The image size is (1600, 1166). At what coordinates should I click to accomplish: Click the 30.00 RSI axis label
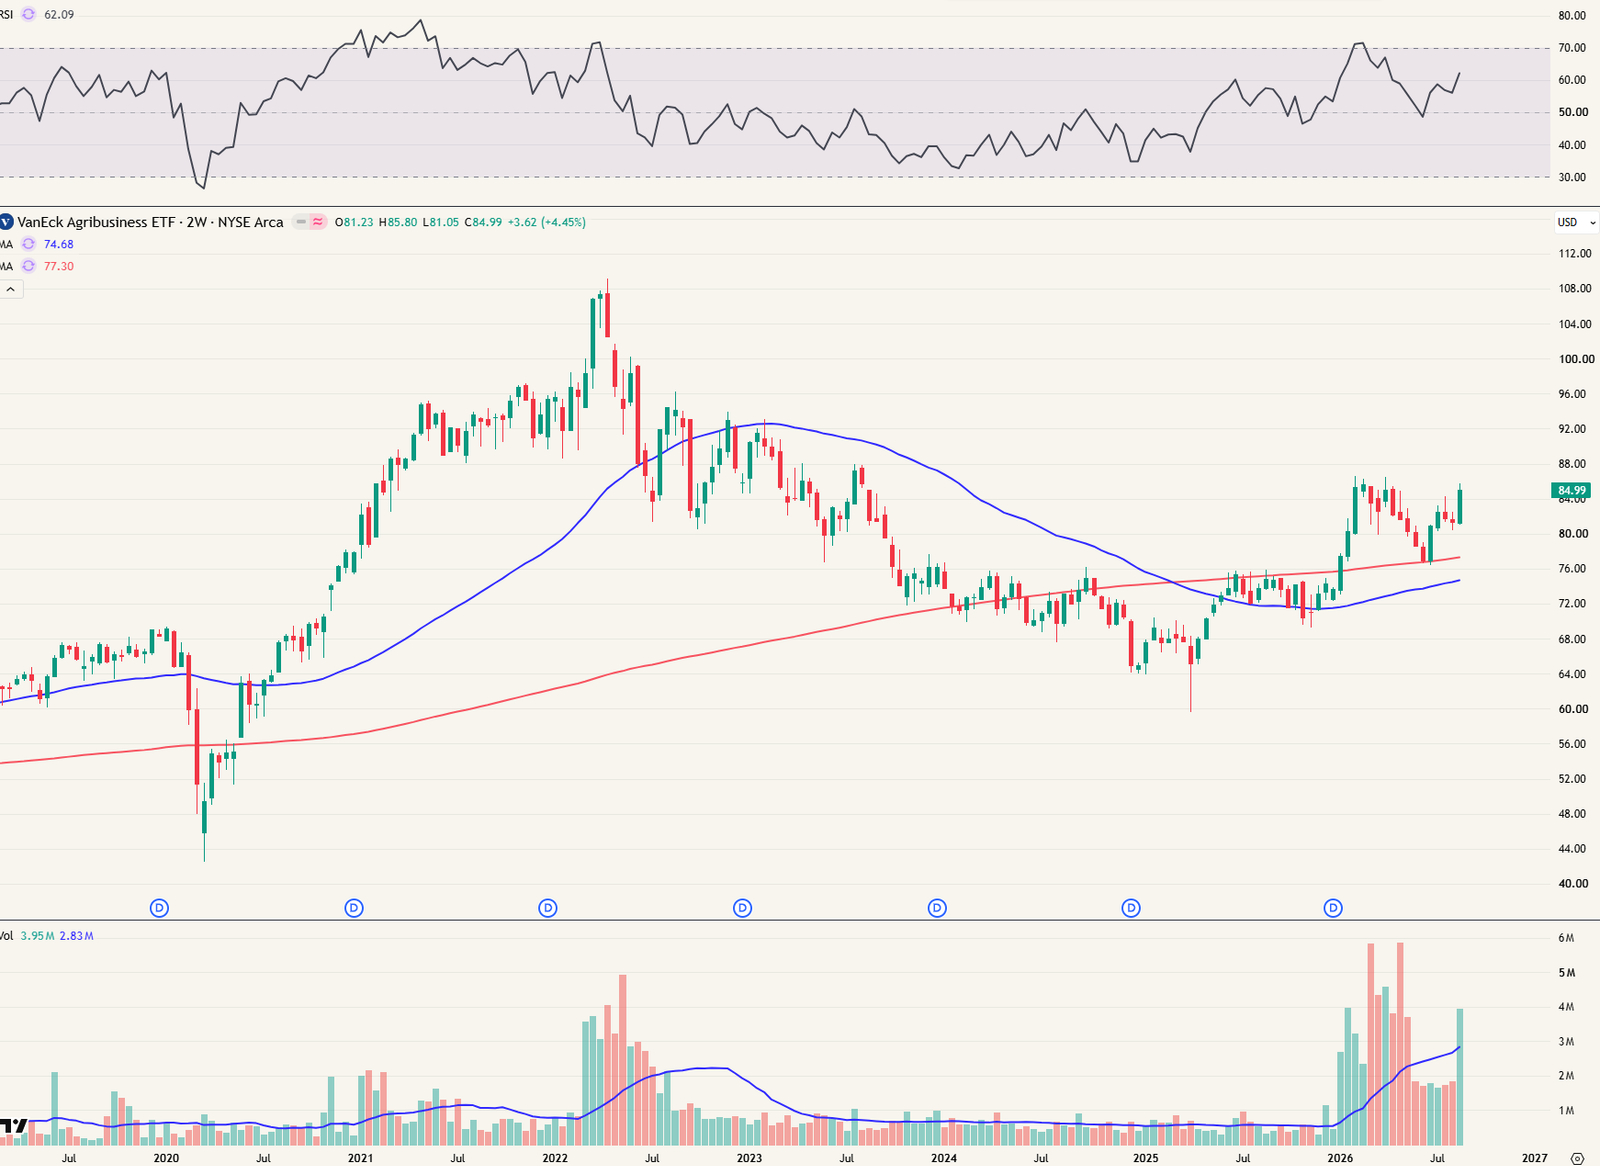[1572, 178]
